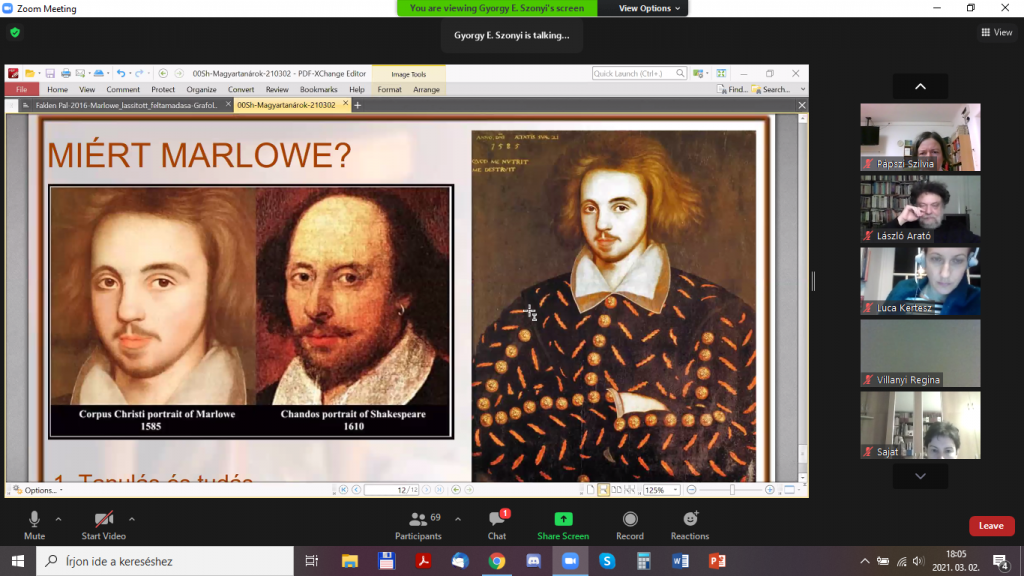The height and width of the screenshot is (576, 1024).
Task: Select Luca Kertész video thumbnail
Action: tap(920, 281)
